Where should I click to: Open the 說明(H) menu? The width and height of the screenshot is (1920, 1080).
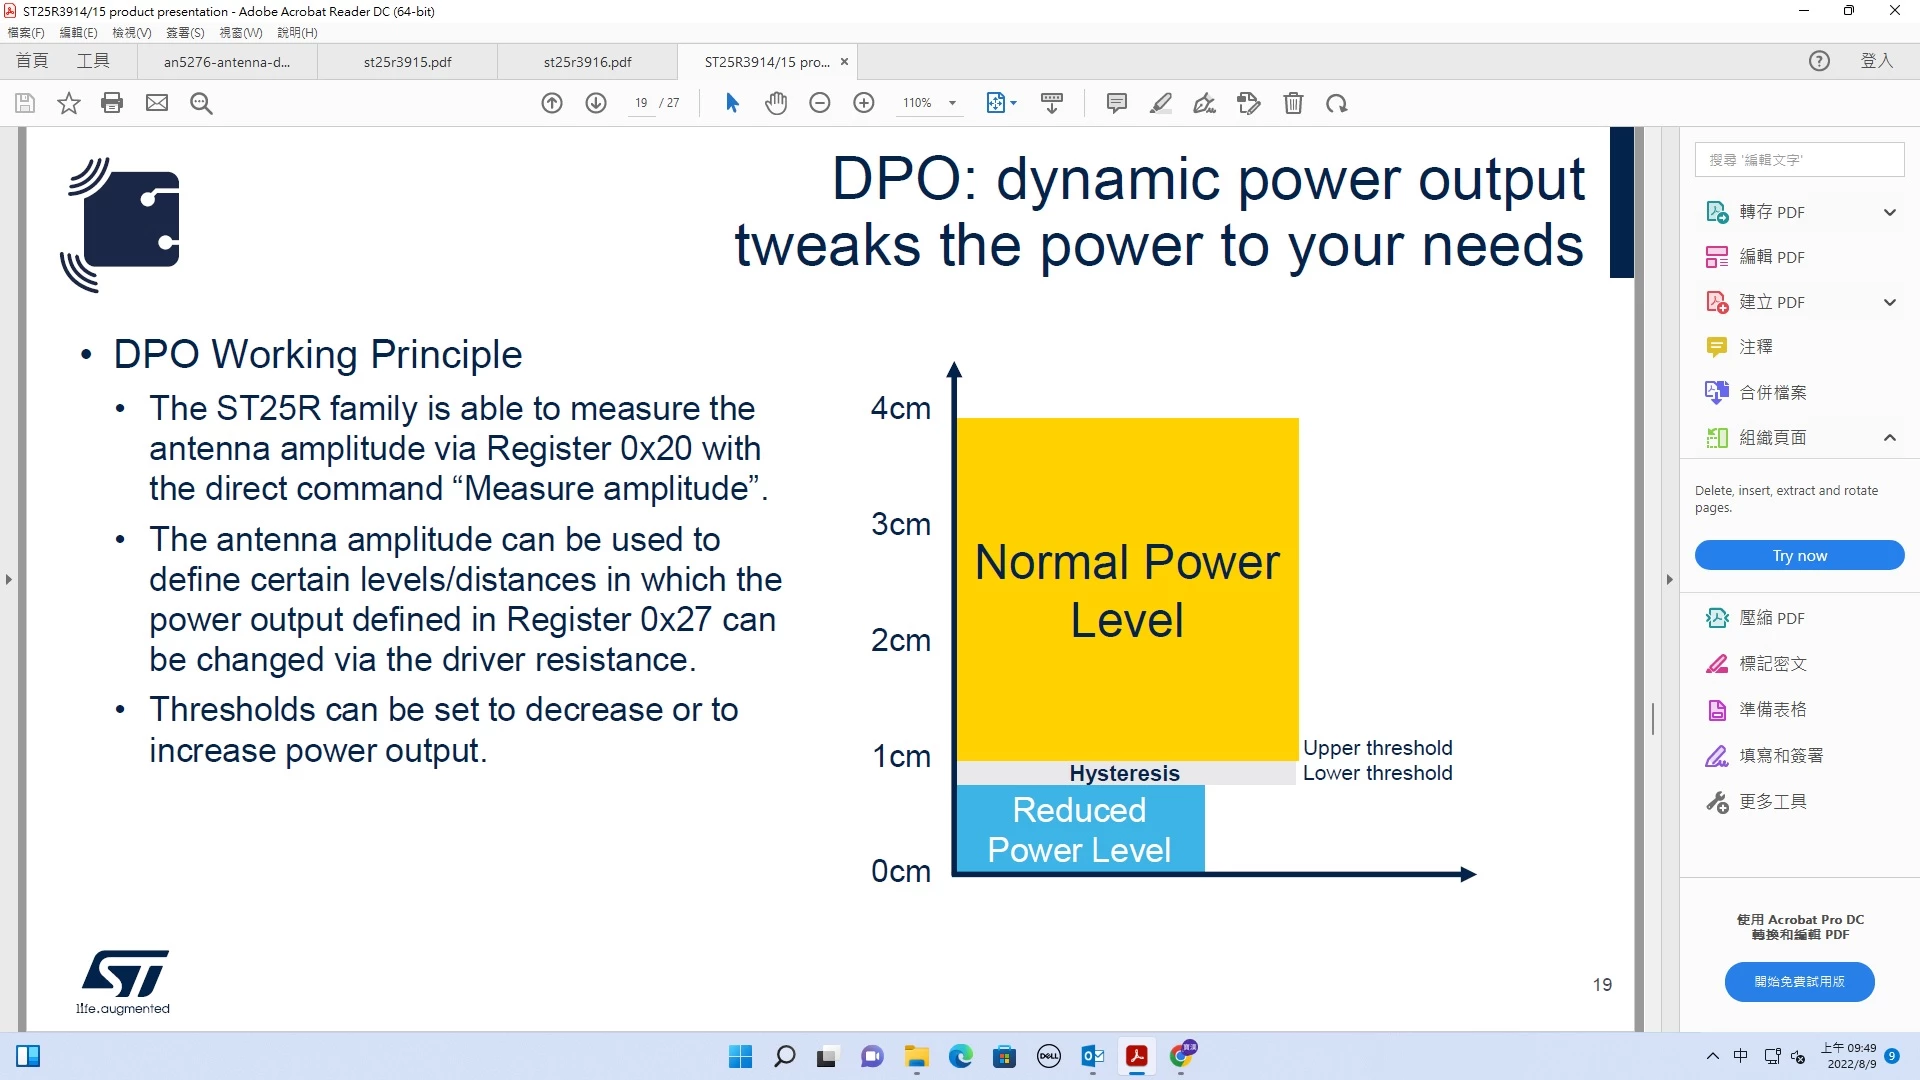297,33
